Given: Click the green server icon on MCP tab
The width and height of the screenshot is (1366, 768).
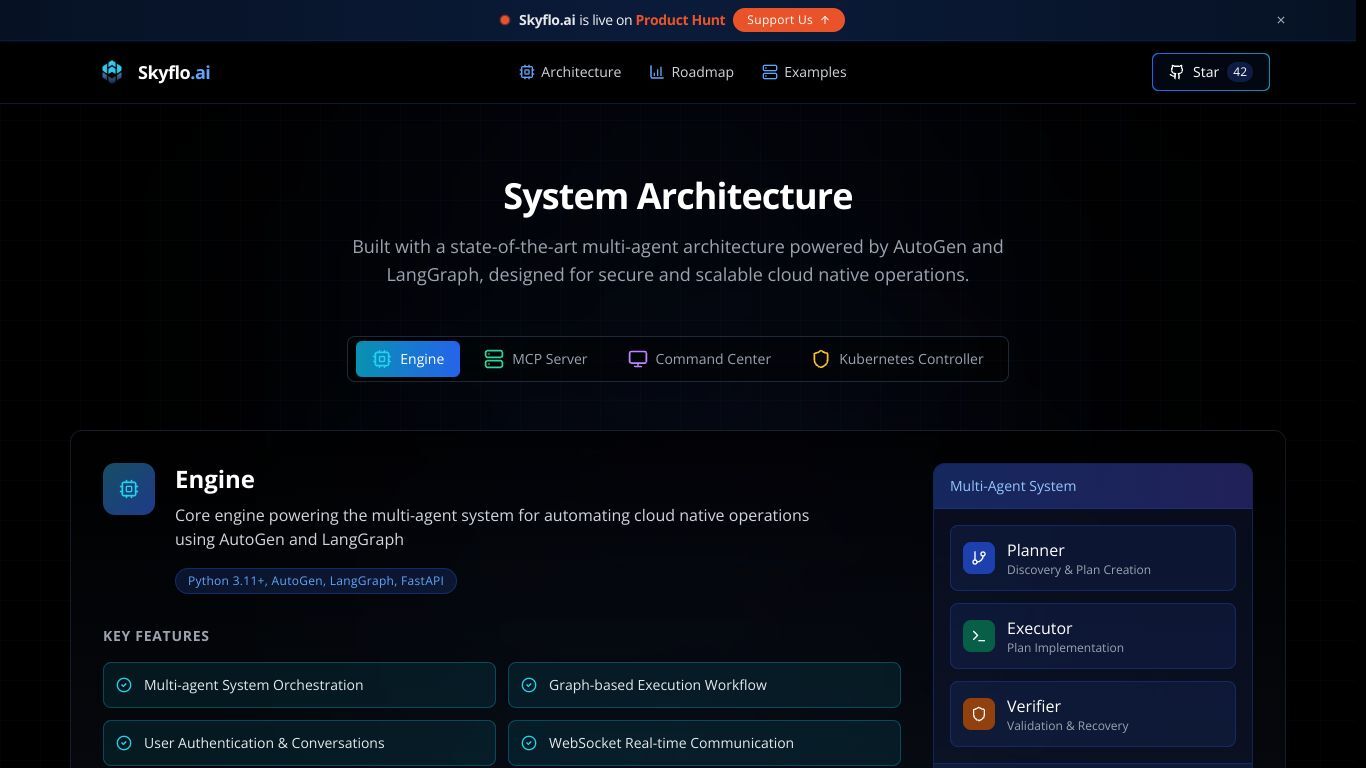Looking at the screenshot, I should point(494,359).
